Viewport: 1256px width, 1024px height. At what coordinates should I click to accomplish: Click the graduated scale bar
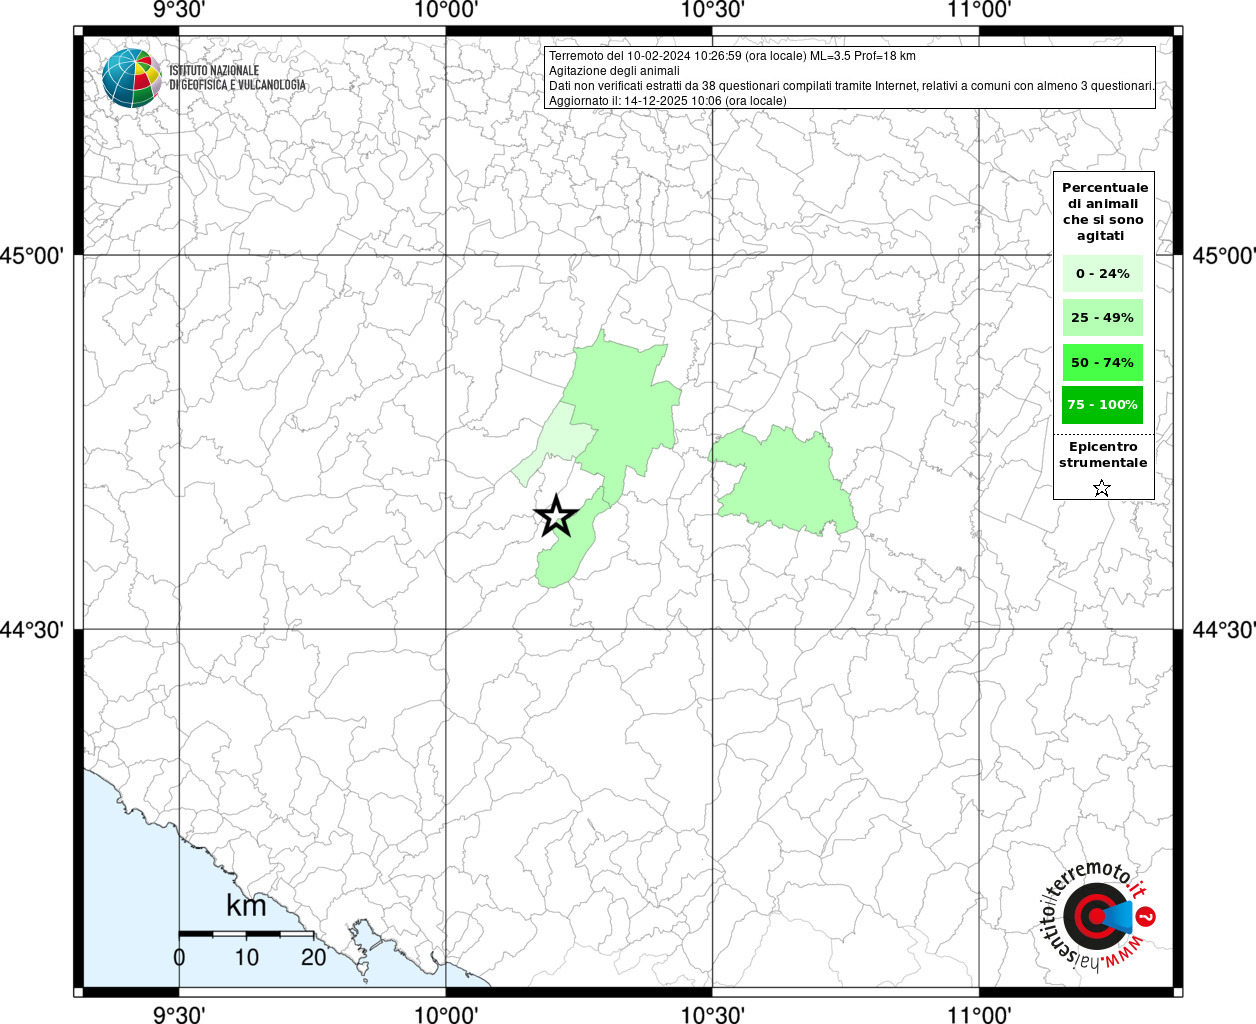[246, 934]
